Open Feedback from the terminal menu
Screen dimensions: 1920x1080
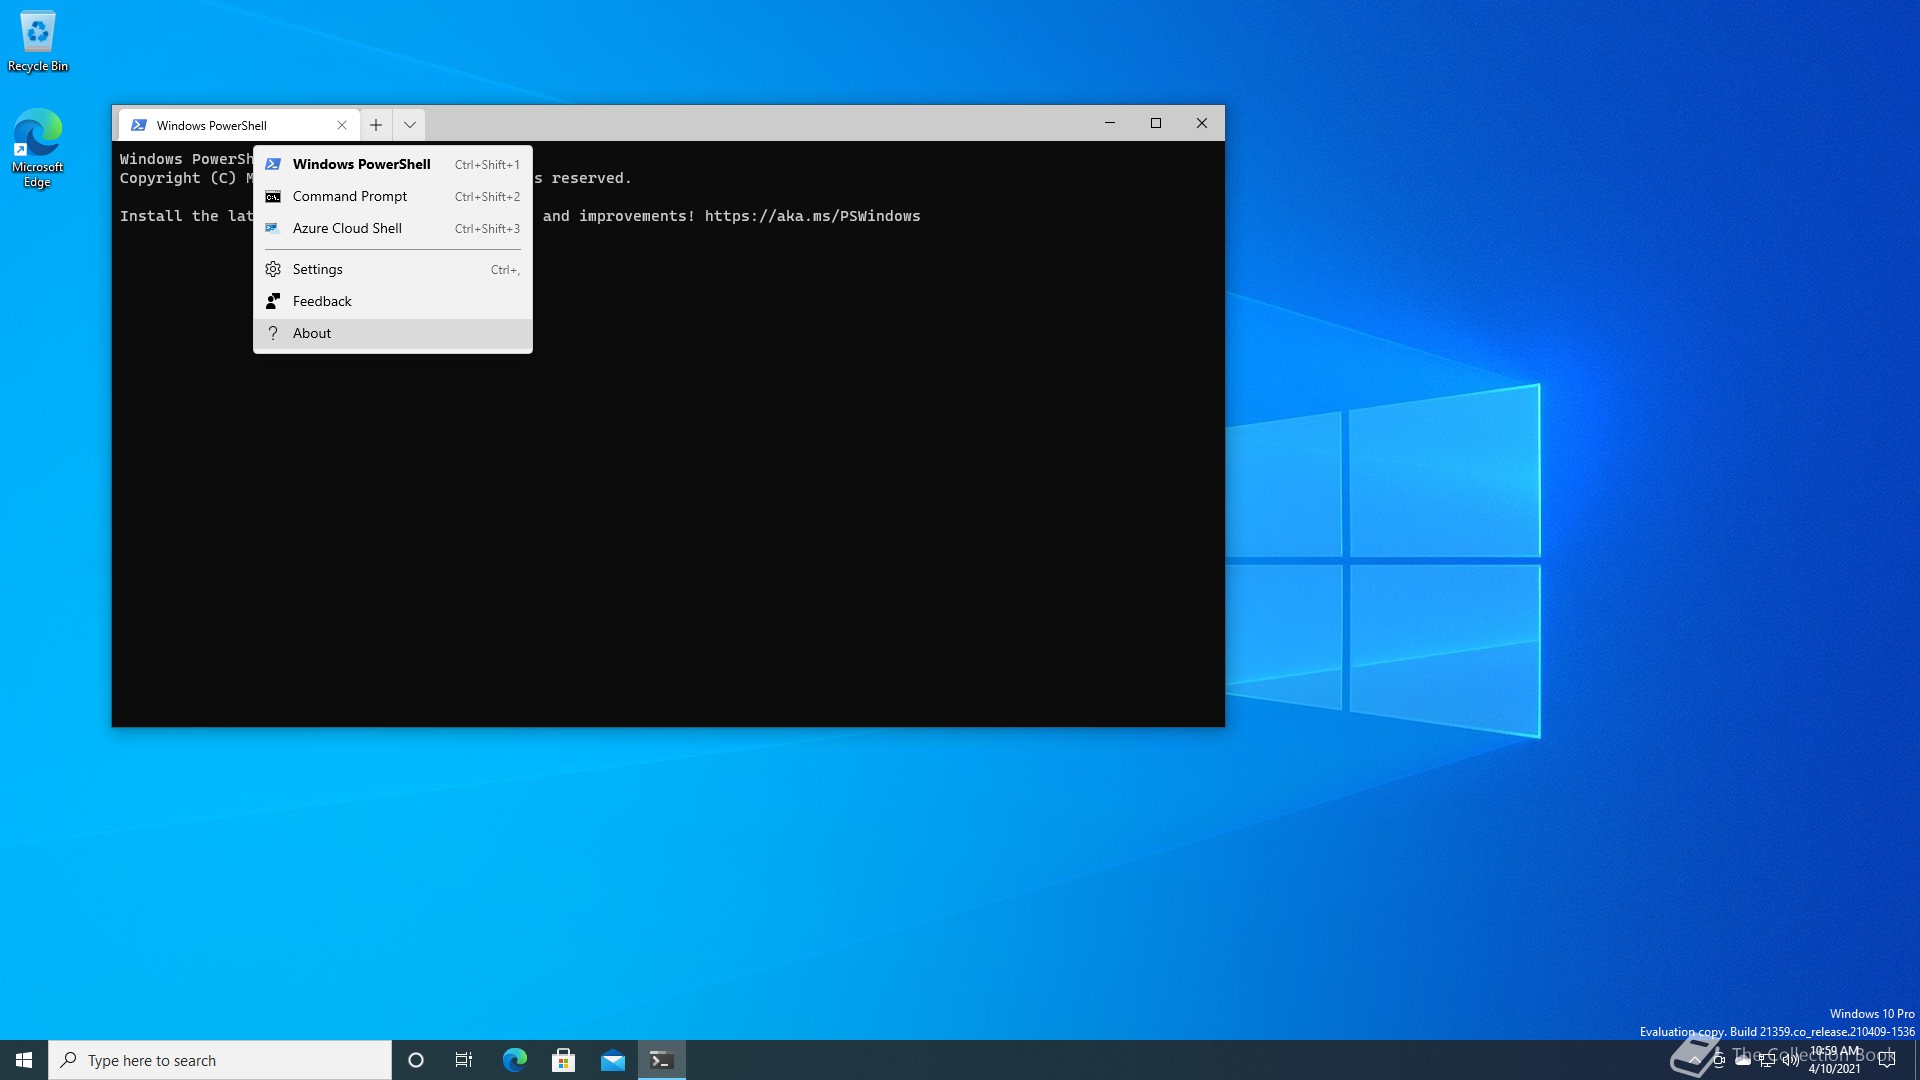click(x=393, y=301)
